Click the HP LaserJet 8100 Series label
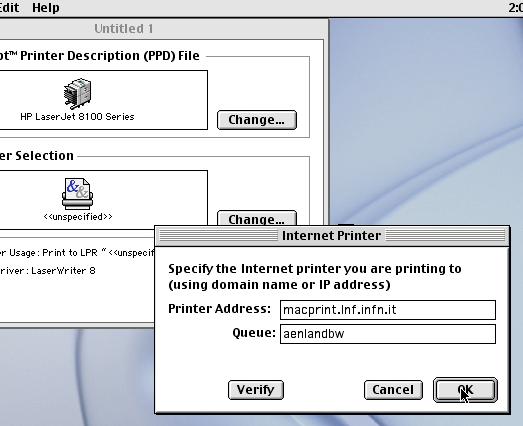This screenshot has width=523, height=426. pos(77,117)
